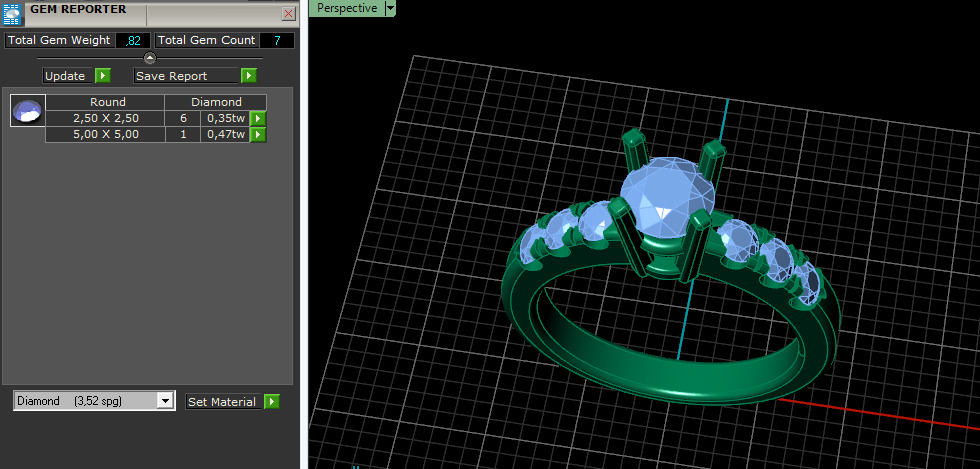Click the green arrow next to Update

(x=102, y=76)
